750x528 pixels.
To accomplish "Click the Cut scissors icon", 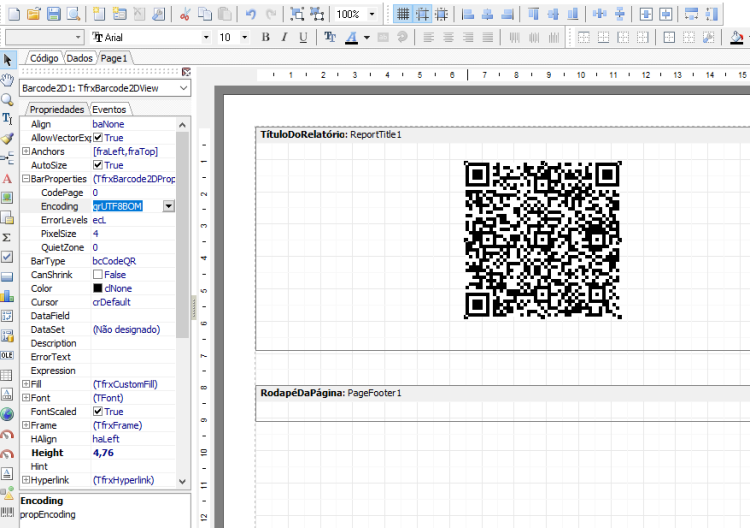I will pos(185,14).
